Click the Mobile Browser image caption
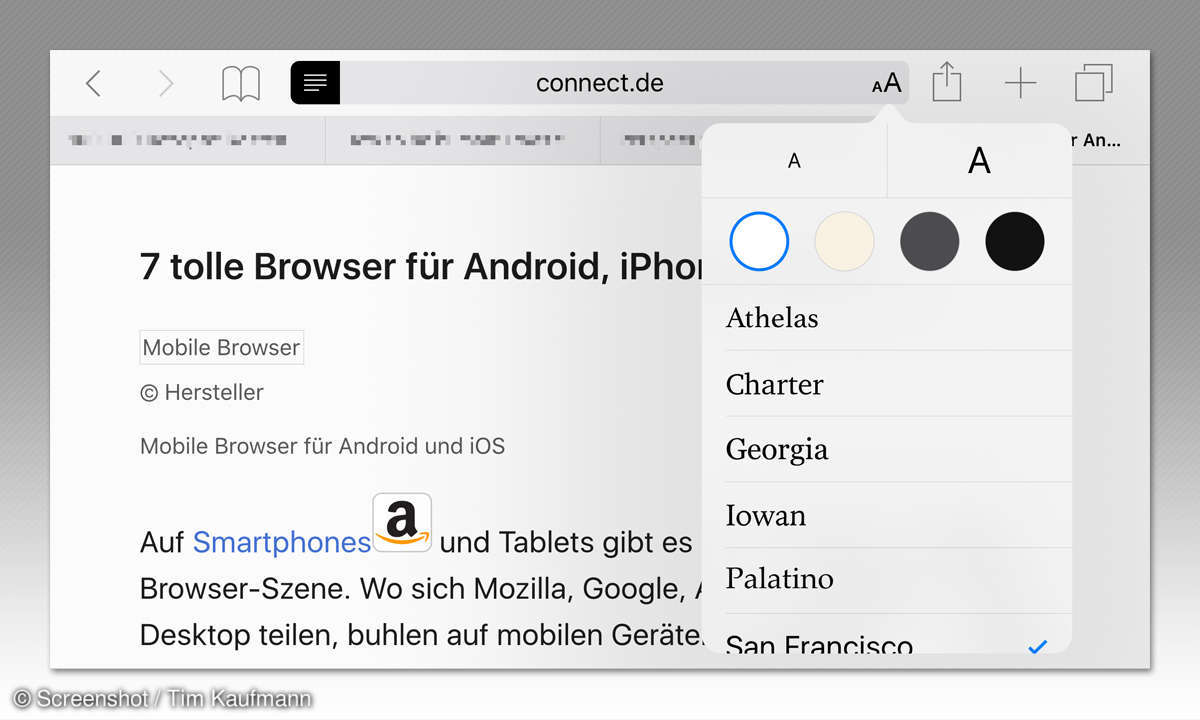 pos(221,347)
